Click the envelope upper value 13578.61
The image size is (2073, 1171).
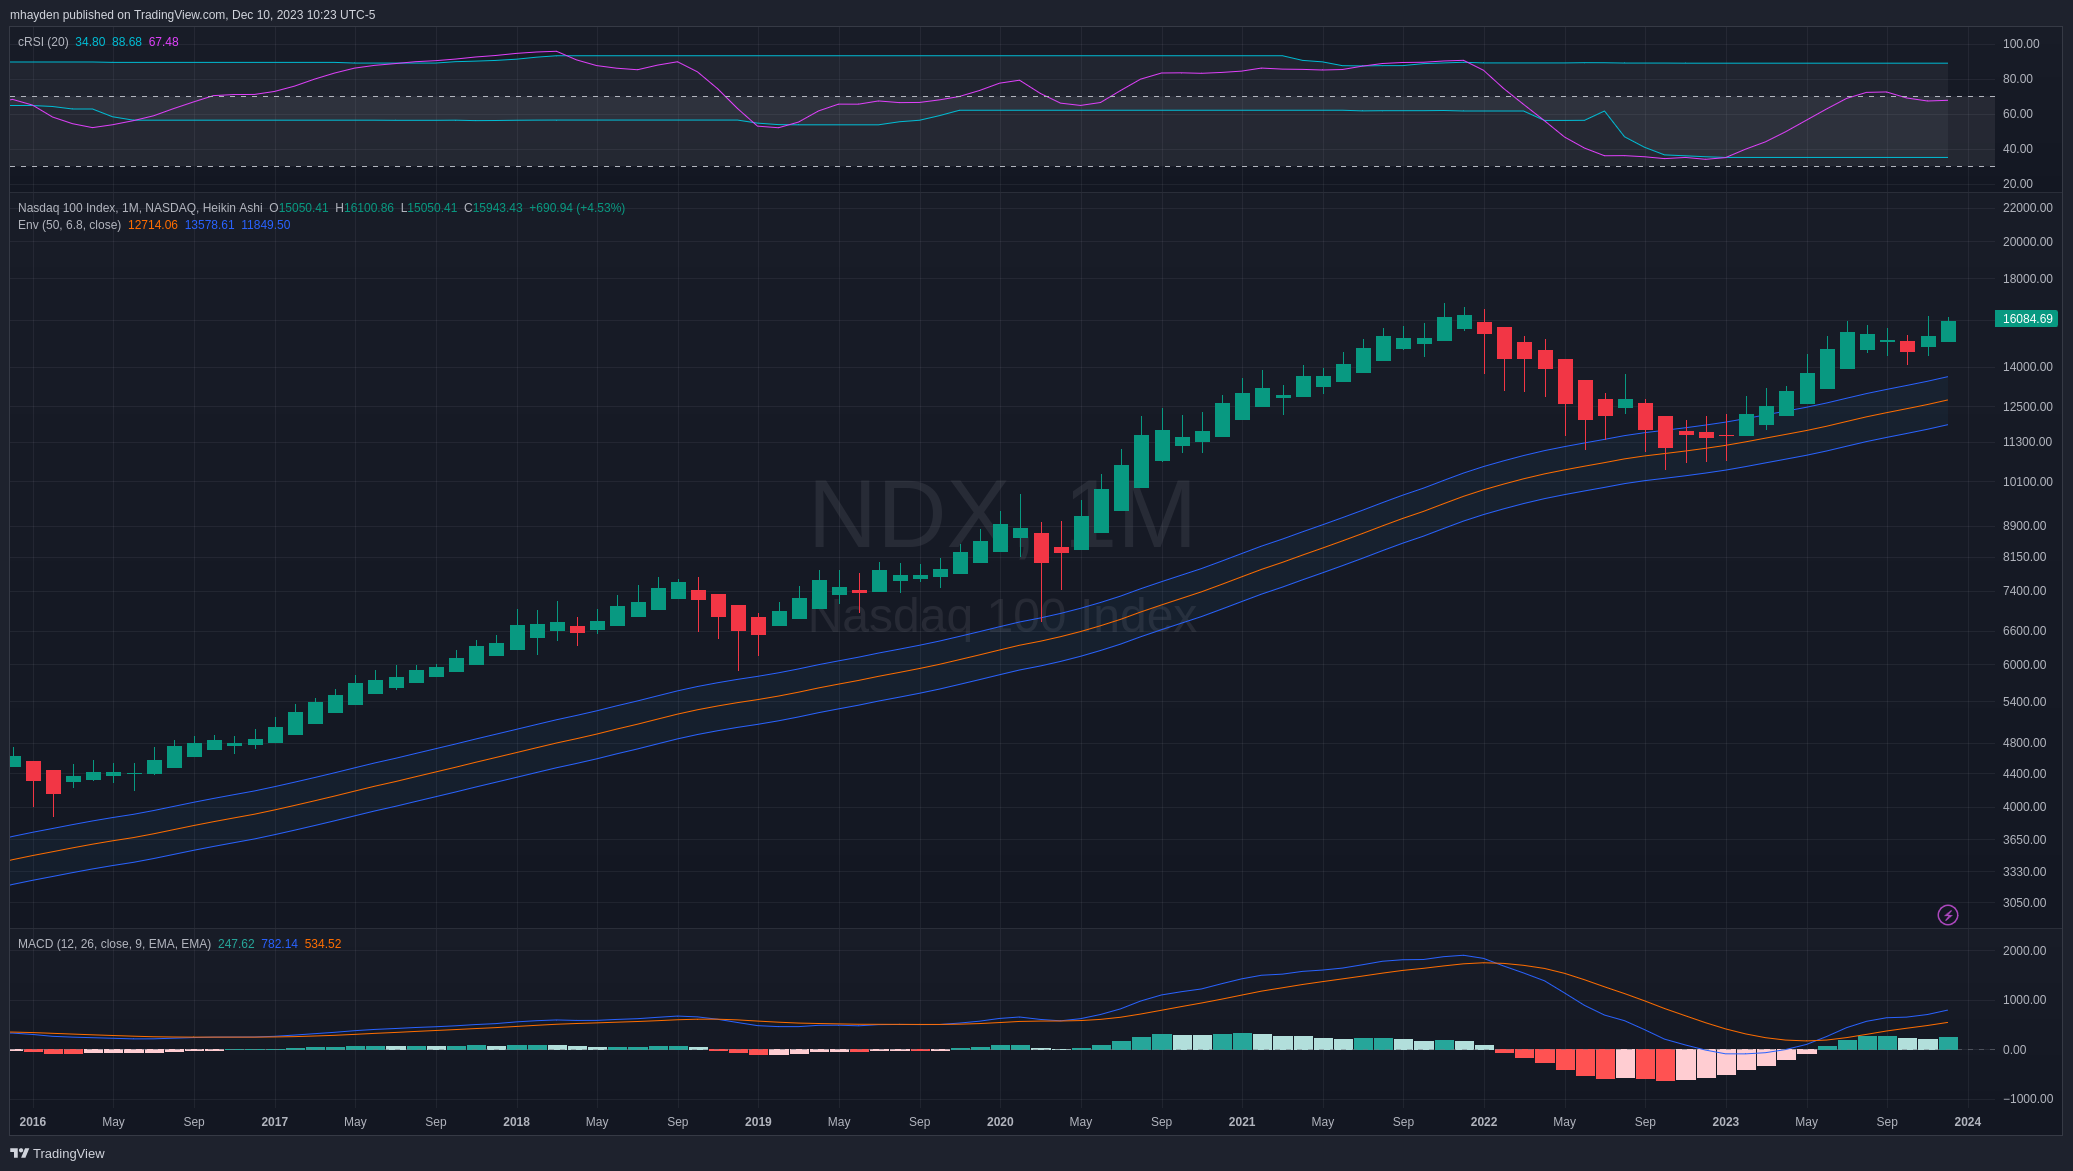point(210,225)
